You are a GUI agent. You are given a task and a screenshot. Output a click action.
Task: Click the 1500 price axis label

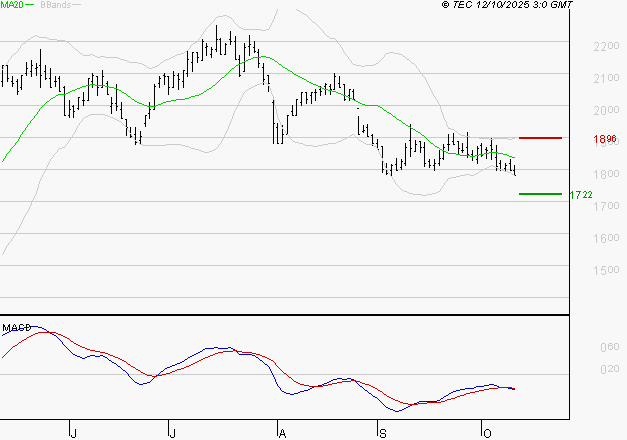(x=606, y=270)
